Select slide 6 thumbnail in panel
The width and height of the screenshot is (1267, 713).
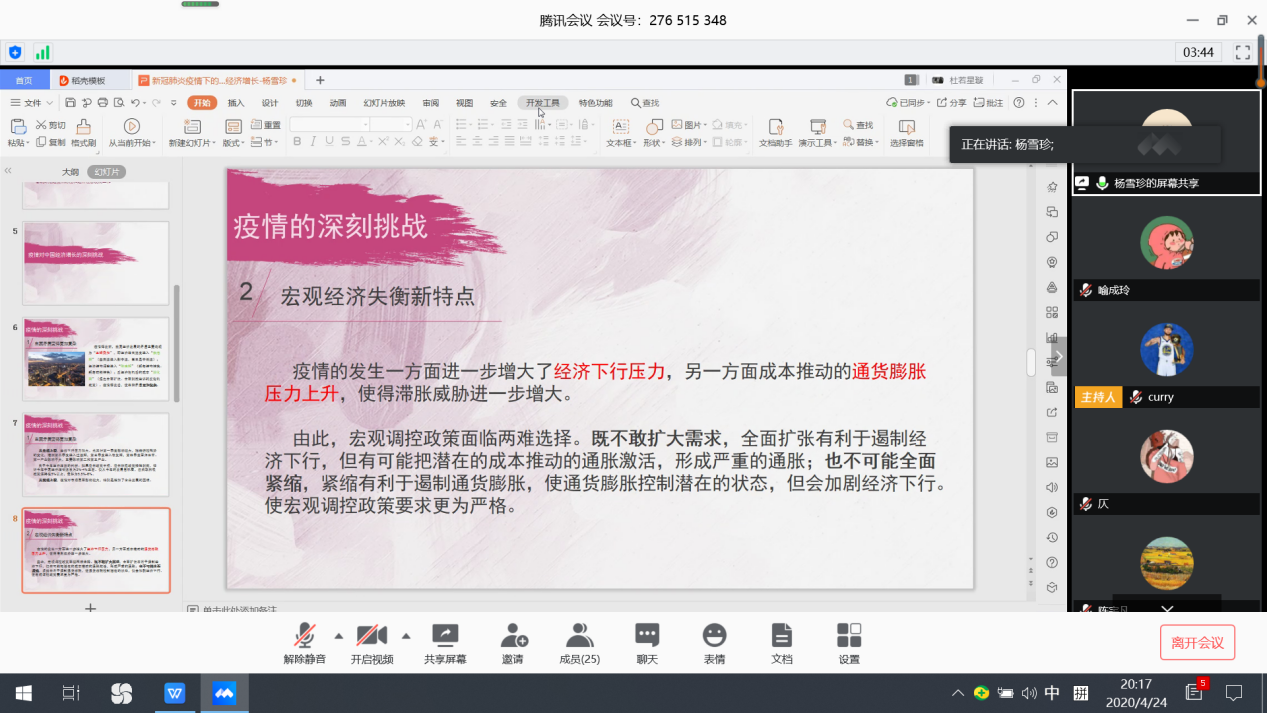pyautogui.click(x=96, y=359)
